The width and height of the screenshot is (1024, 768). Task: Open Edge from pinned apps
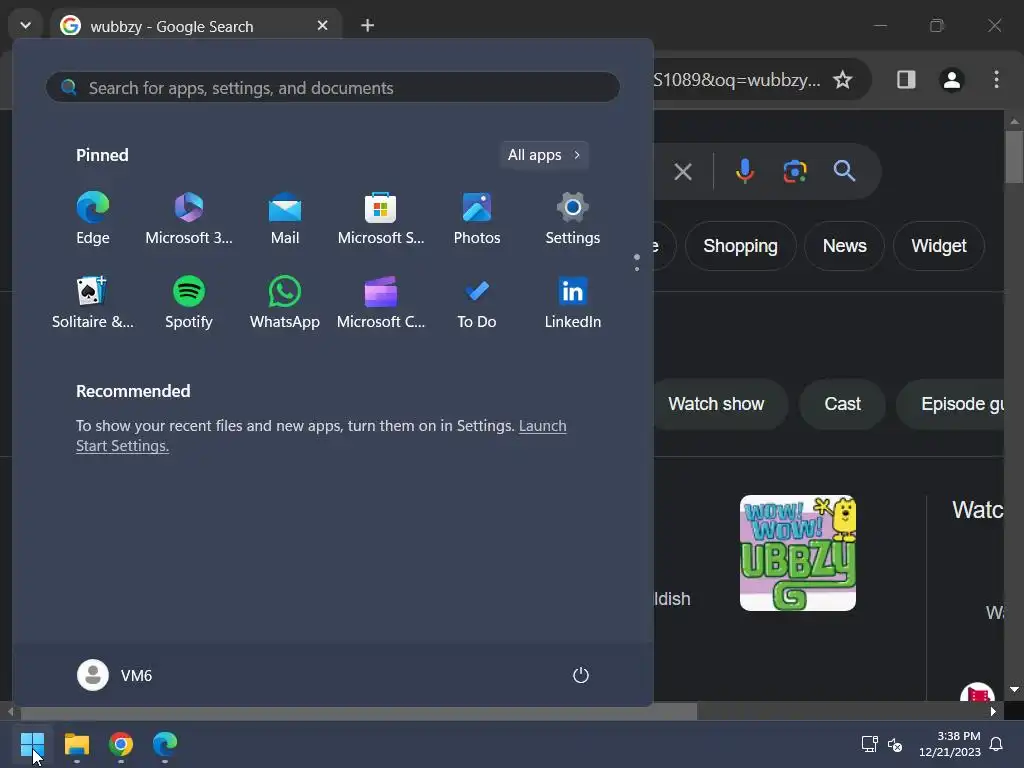click(x=93, y=218)
